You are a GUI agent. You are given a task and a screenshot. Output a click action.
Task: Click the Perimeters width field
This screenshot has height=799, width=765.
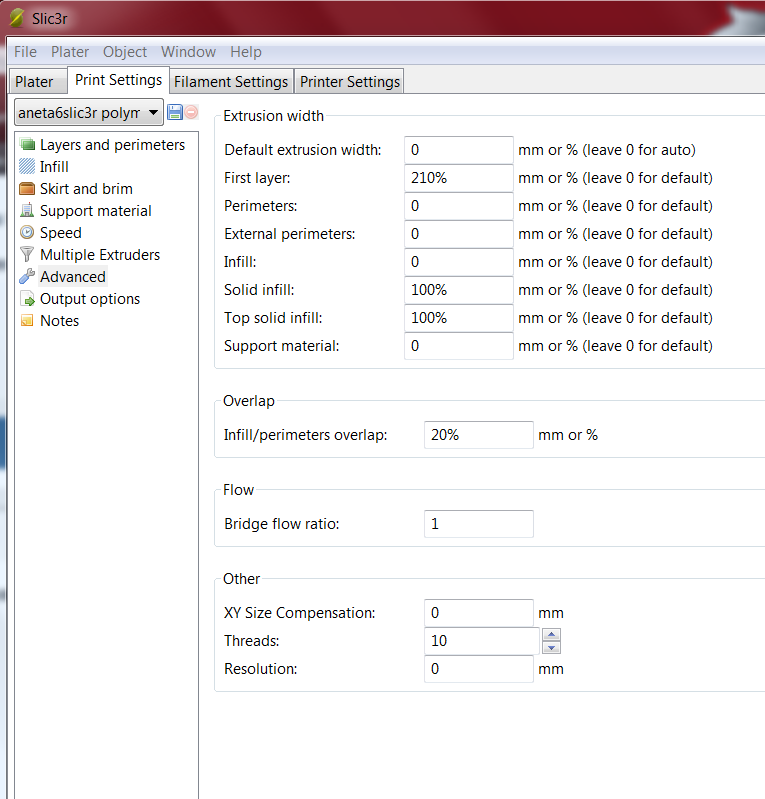459,206
